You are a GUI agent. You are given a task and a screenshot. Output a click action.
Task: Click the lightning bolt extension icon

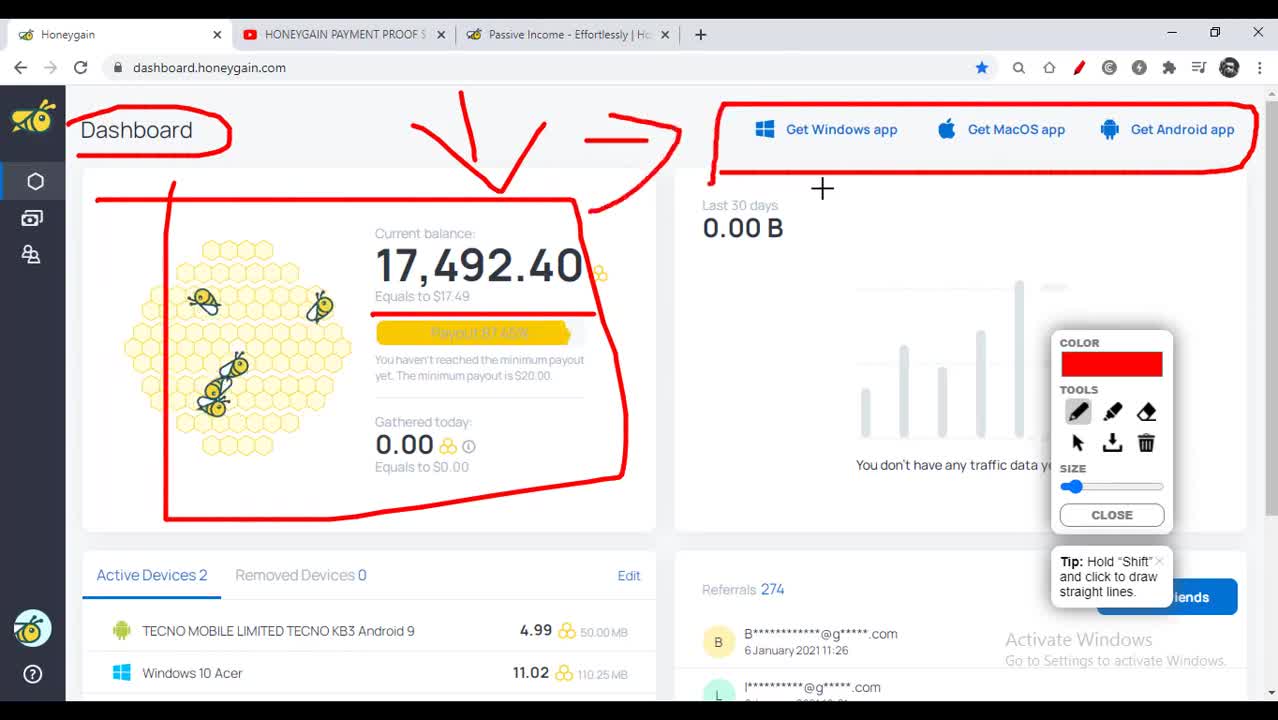[1139, 68]
